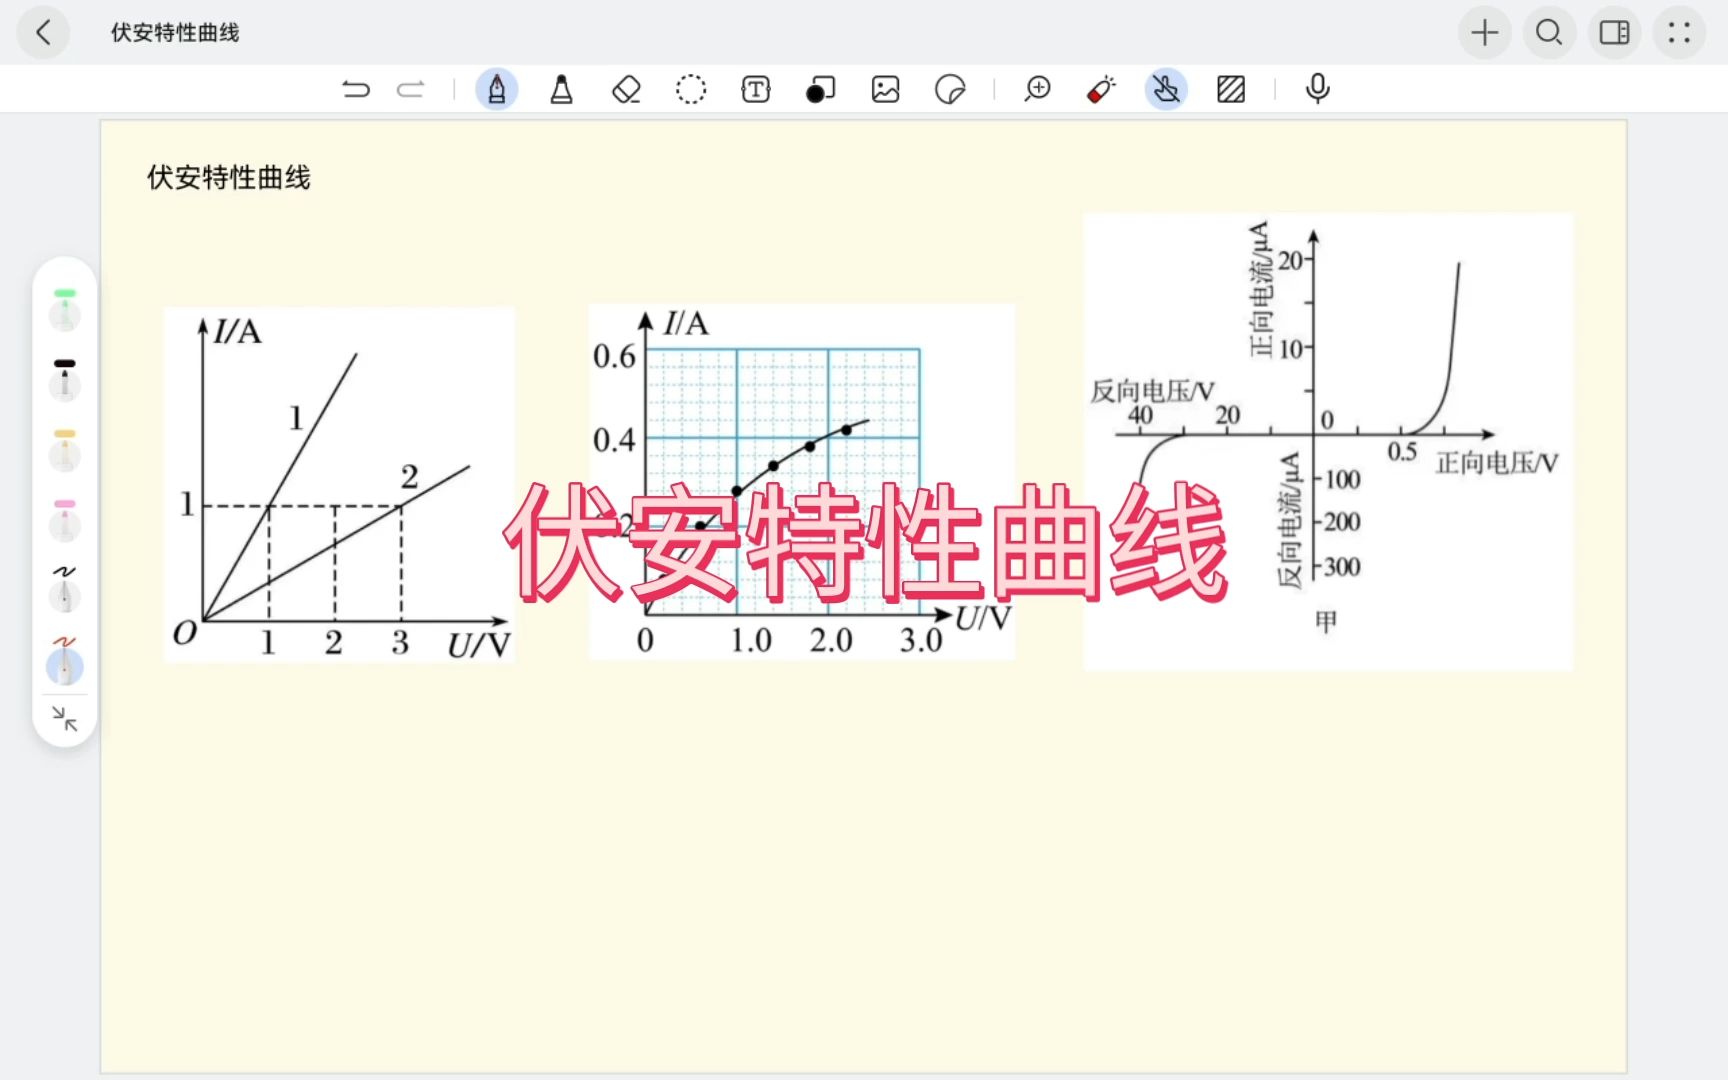Toggle finger-touch drawing mode

(x=1166, y=90)
